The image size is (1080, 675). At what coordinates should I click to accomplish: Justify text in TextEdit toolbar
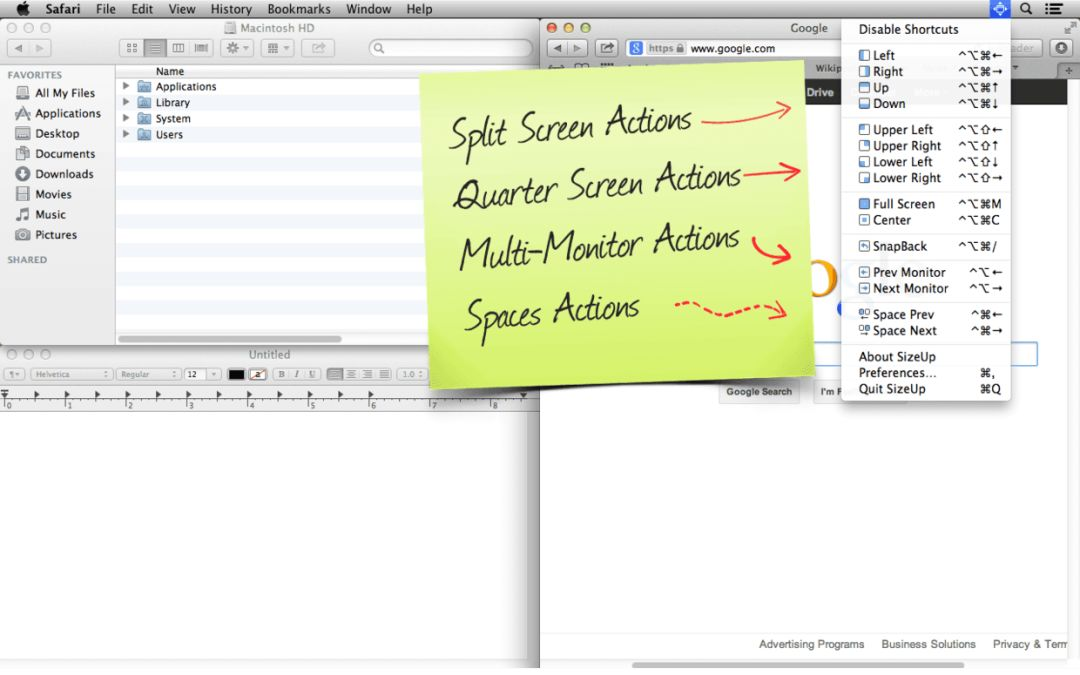(x=384, y=374)
